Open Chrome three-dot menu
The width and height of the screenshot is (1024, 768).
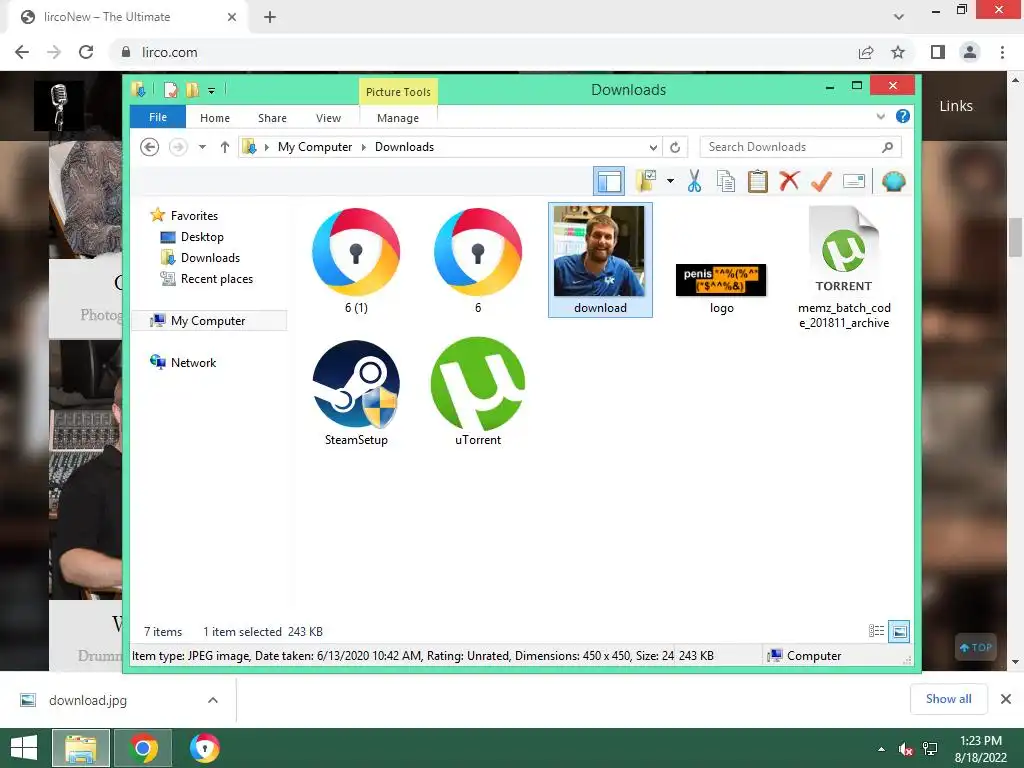1002,52
